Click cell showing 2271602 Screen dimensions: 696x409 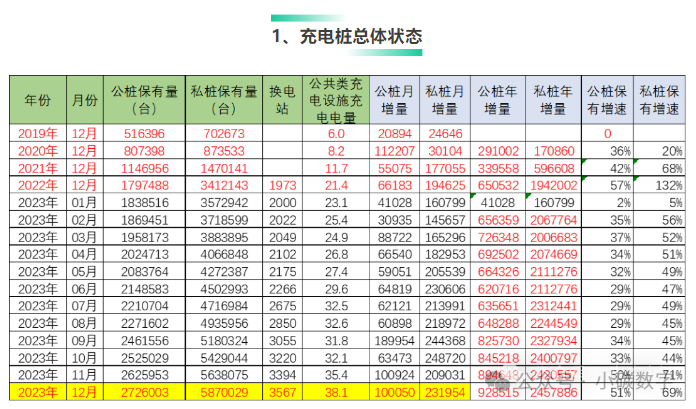(144, 323)
